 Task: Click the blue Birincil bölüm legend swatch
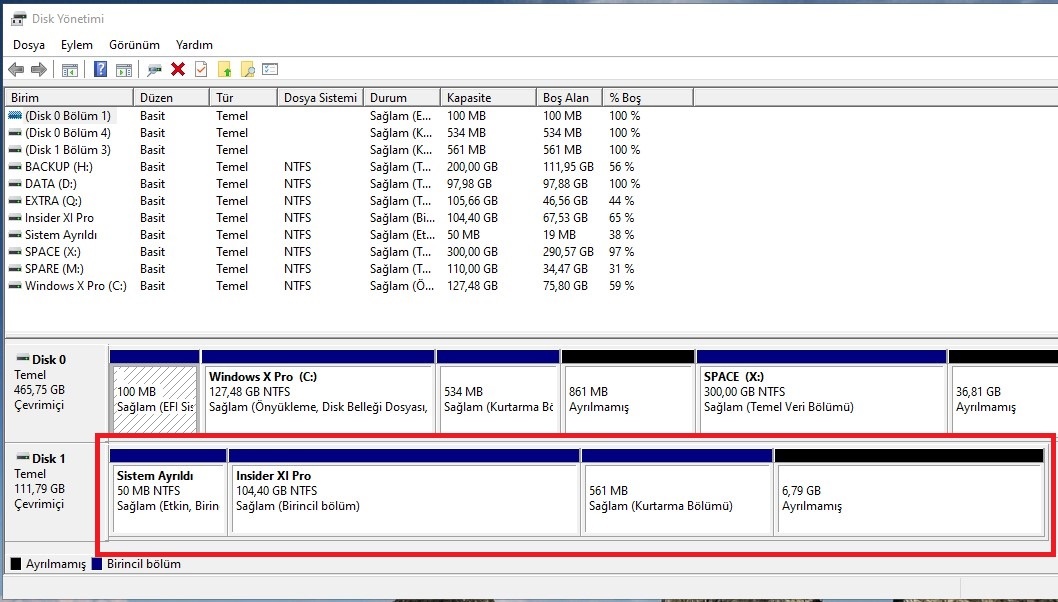click(x=96, y=564)
